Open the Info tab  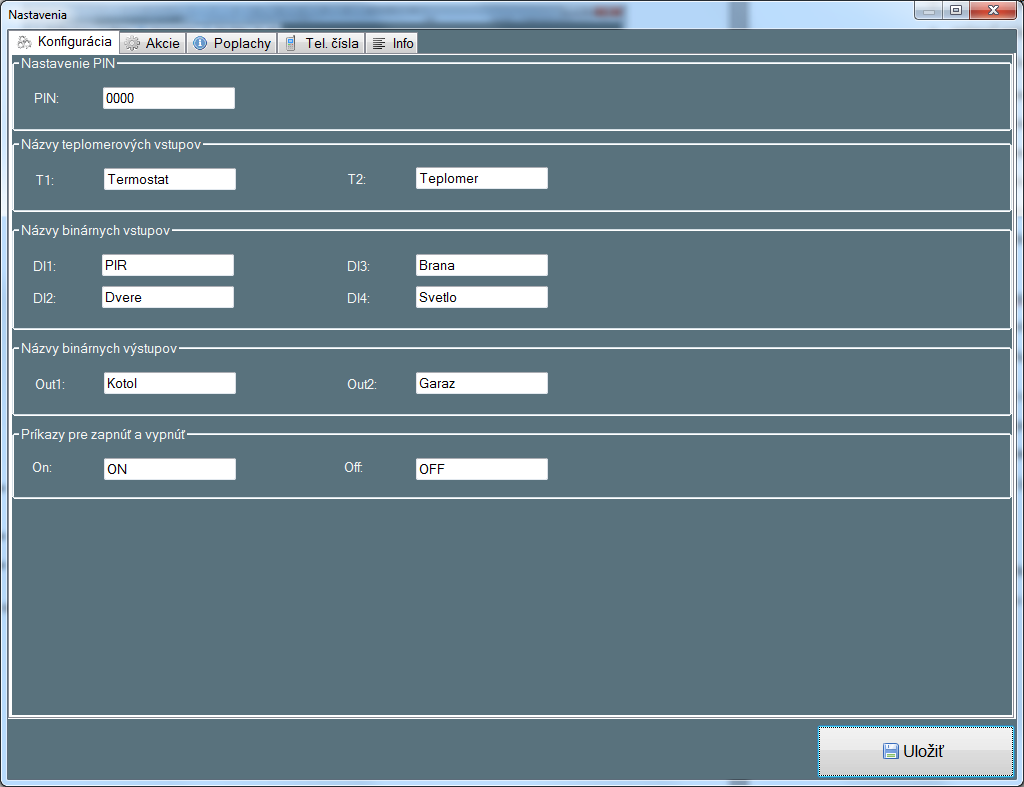pyautogui.click(x=392, y=43)
